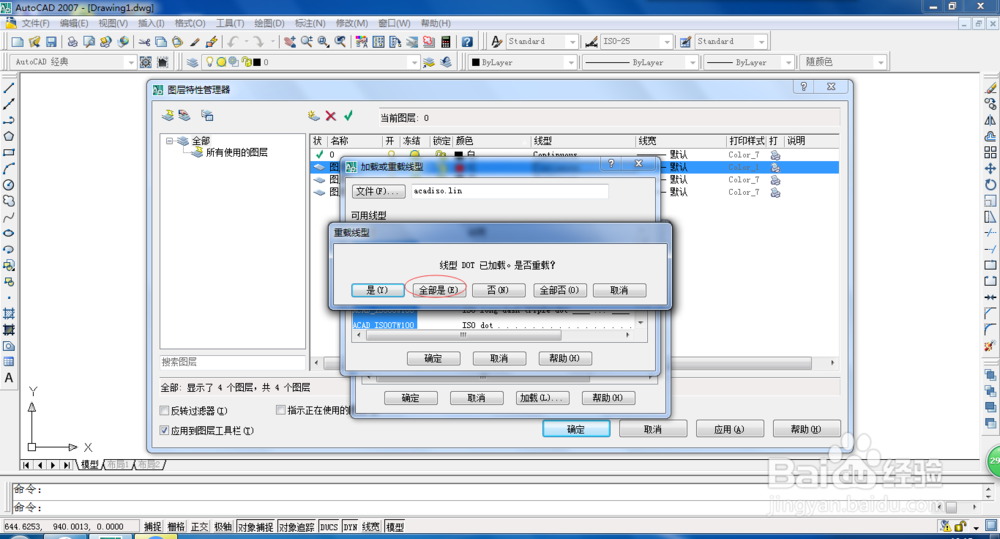Open Standard text style dropdown
Image resolution: width=1000 pixels, height=539 pixels.
573,41
